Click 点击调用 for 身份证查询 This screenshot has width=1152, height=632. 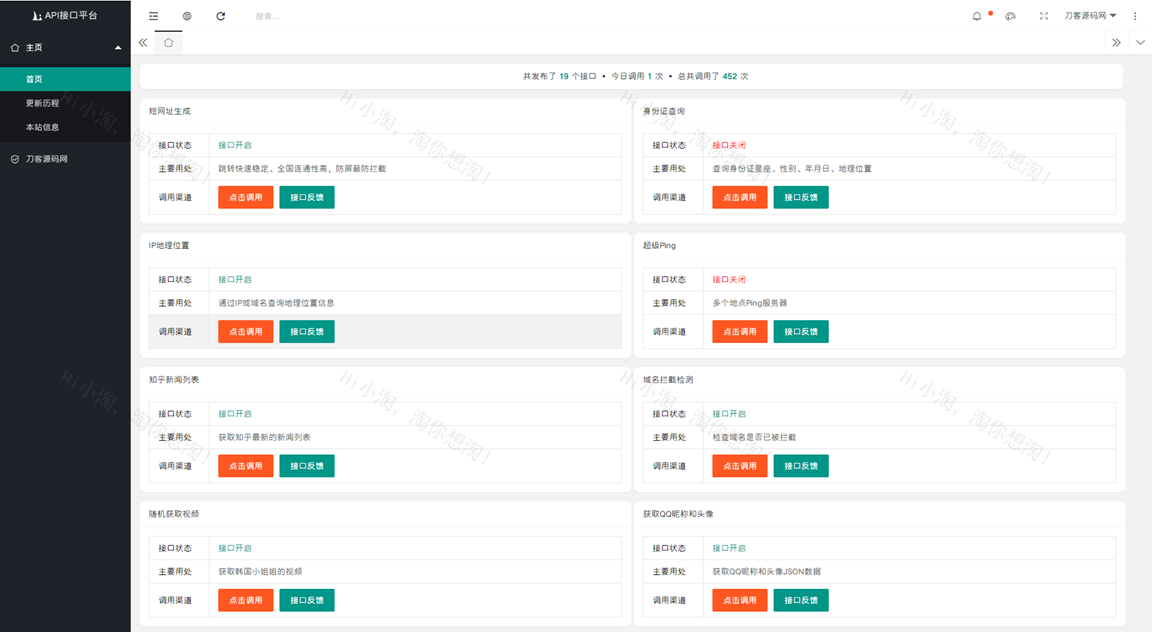coord(740,197)
